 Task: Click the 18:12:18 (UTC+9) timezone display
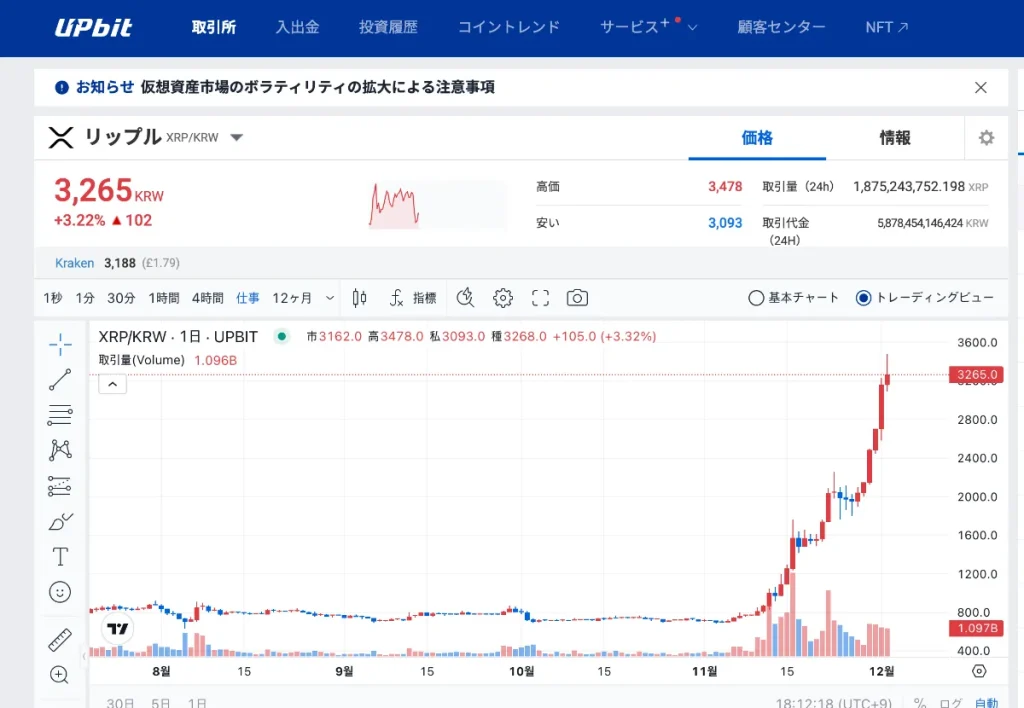(833, 703)
